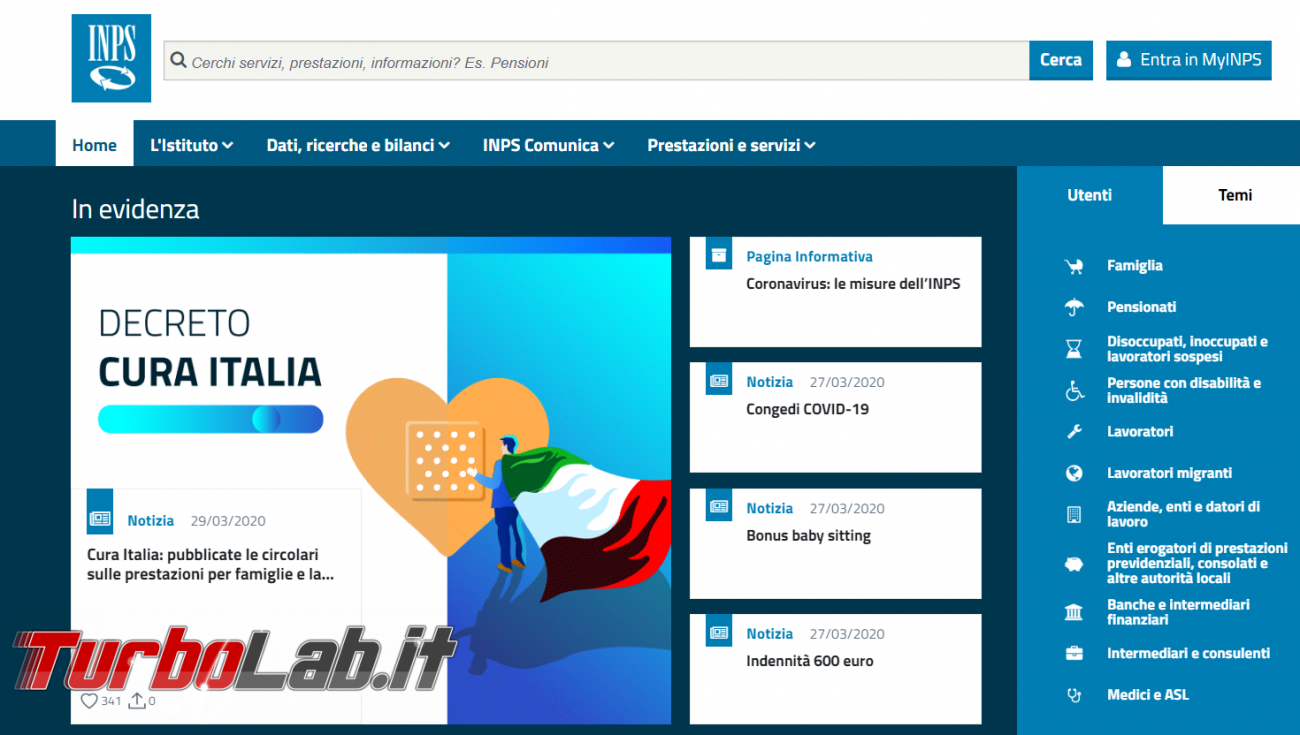Open Intermediari e consulenti category
Viewport: 1300px width, 735px height.
pos(1189,653)
